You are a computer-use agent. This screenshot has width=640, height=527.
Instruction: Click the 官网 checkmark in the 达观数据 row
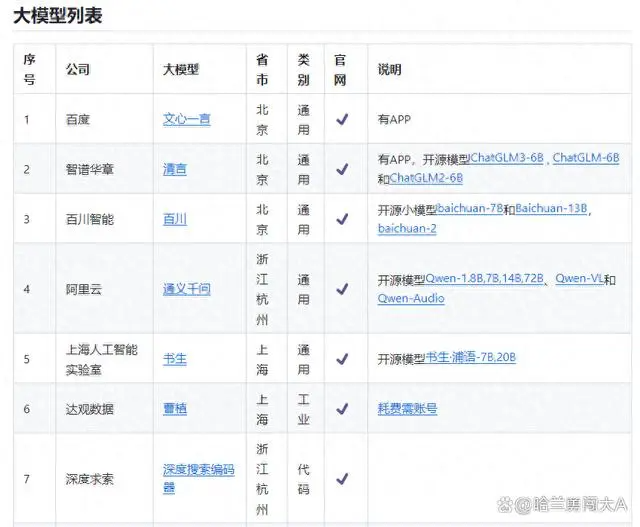342,408
